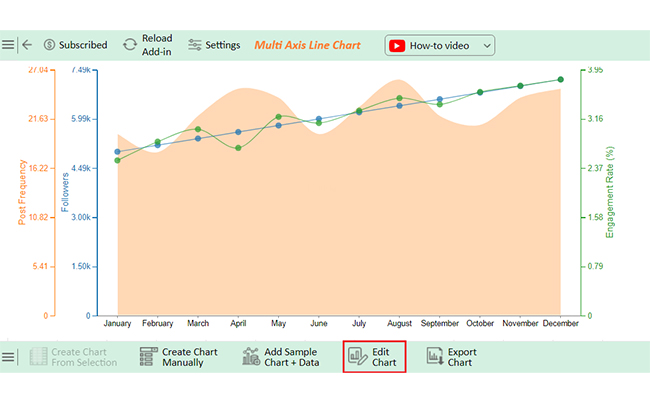
Task: Click the Post Frequency axis label
Action: coord(22,192)
